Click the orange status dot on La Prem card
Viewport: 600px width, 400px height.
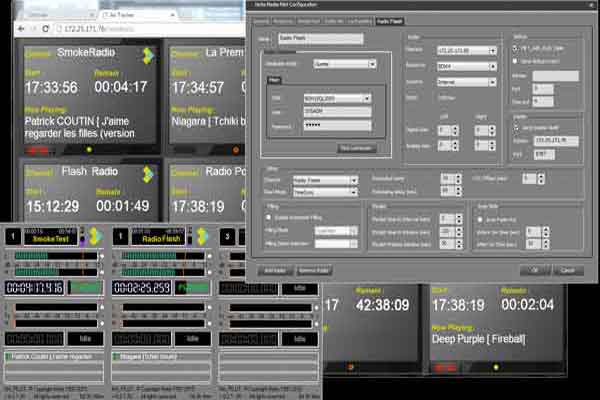tap(236, 150)
